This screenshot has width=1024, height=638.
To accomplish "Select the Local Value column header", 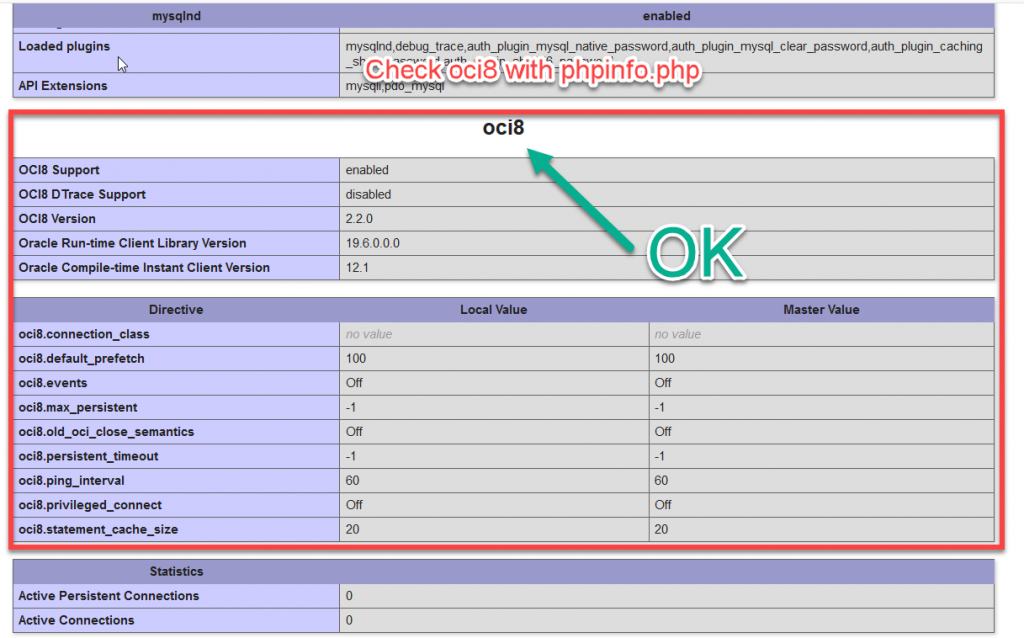I will (x=495, y=309).
